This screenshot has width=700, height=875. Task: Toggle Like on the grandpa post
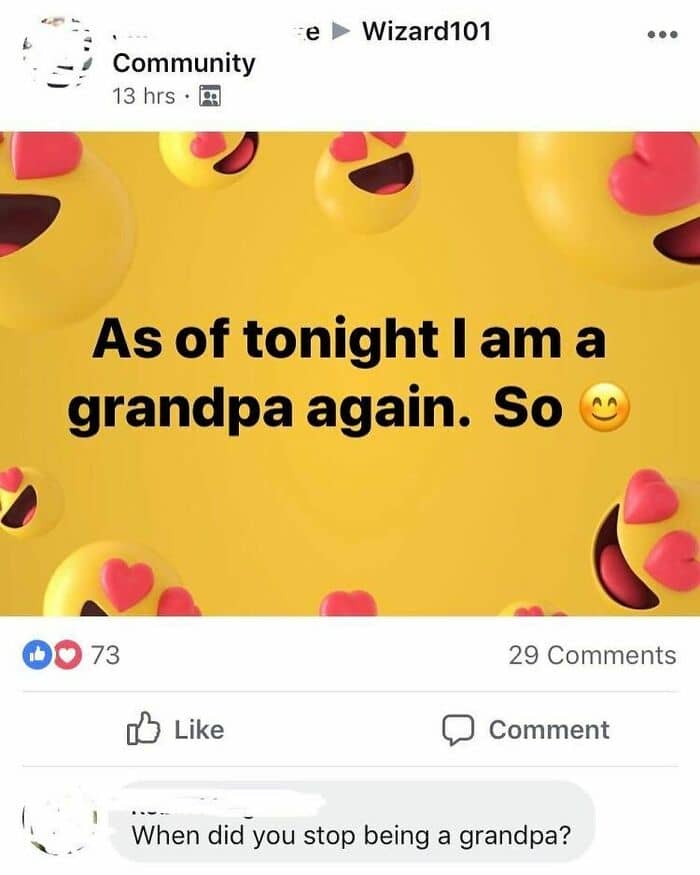tap(176, 730)
